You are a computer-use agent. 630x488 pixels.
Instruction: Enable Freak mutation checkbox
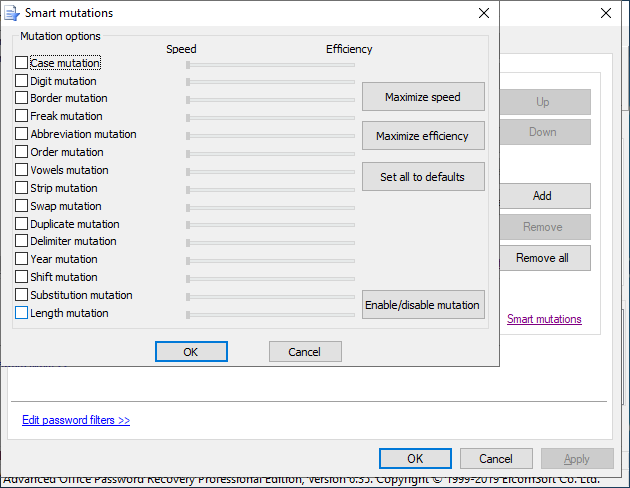click(22, 116)
